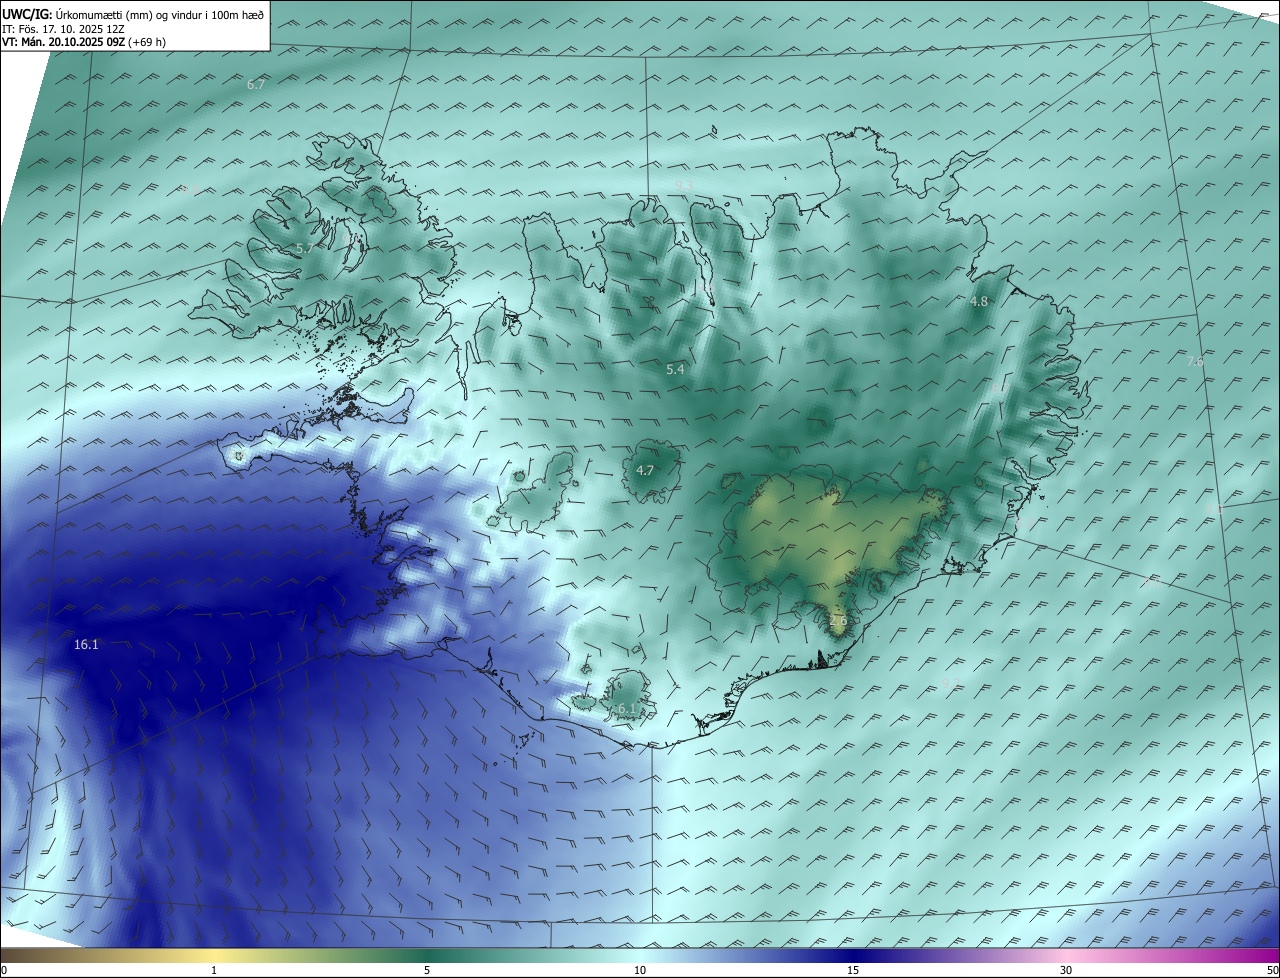1280x978 pixels.
Task: Click the color scale tick labeled 1
Action: (214, 970)
